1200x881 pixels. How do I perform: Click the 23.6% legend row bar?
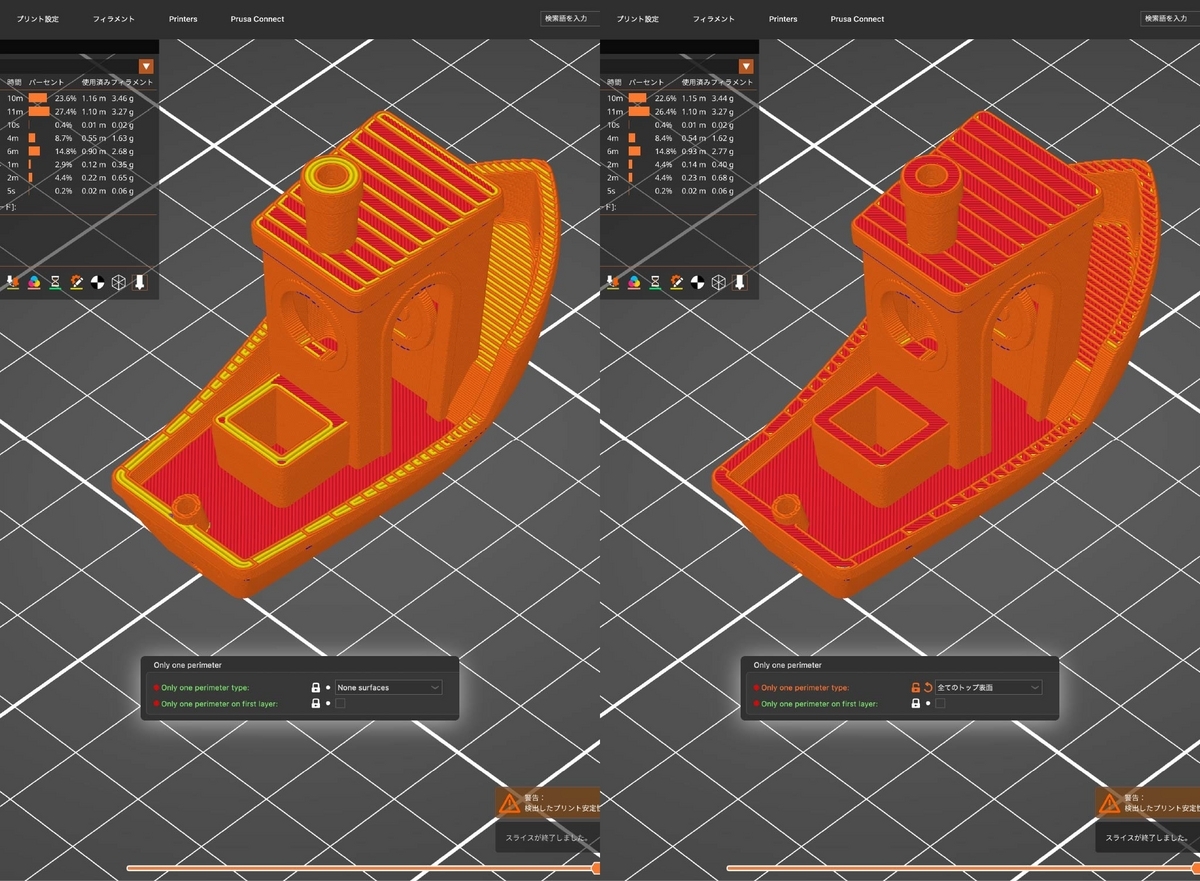coord(38,98)
